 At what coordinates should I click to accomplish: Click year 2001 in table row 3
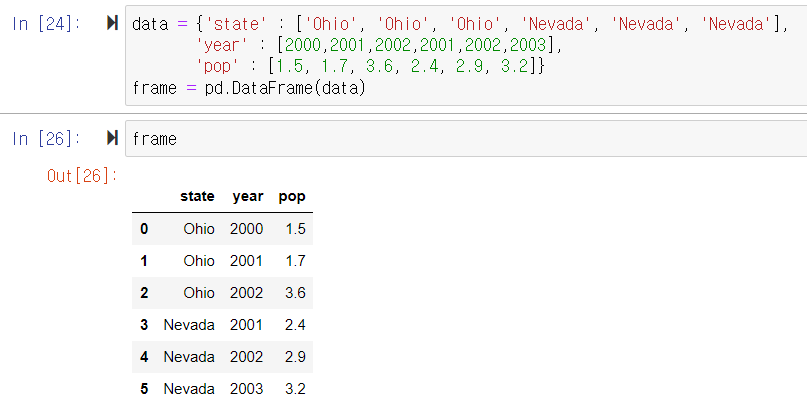[247, 325]
